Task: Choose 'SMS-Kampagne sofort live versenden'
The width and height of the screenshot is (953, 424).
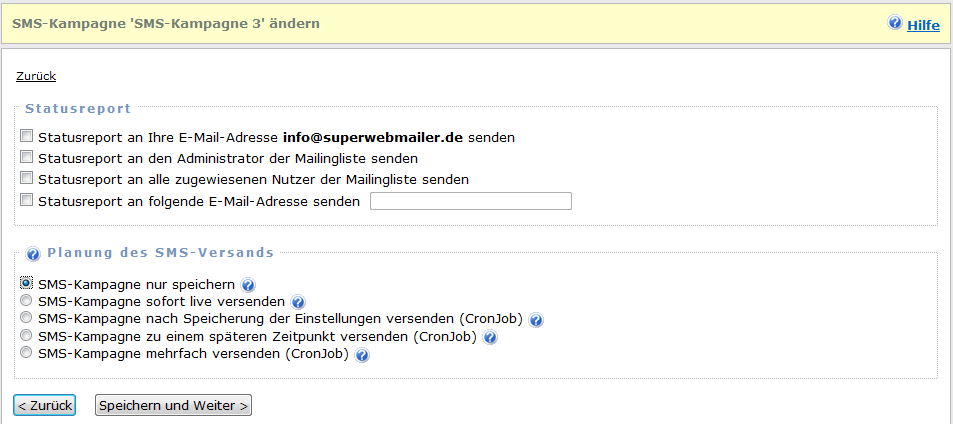Action: tap(27, 301)
